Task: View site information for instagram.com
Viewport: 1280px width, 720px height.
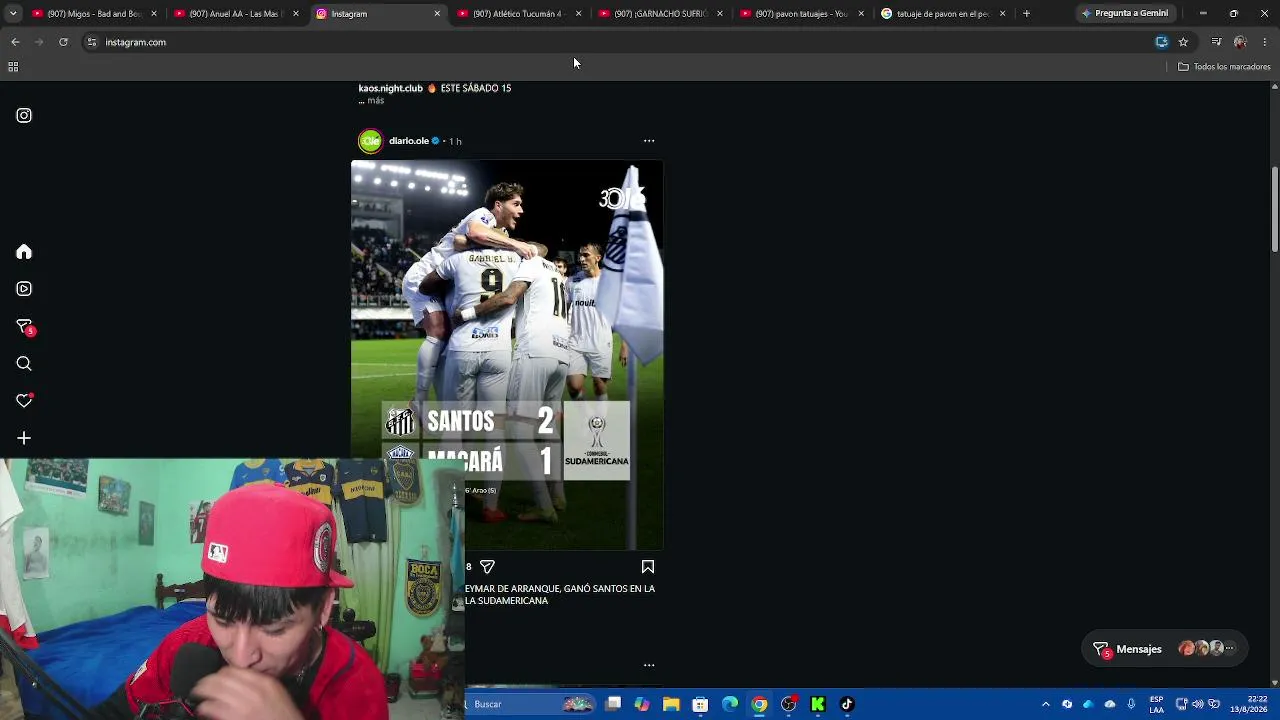Action: coord(91,42)
